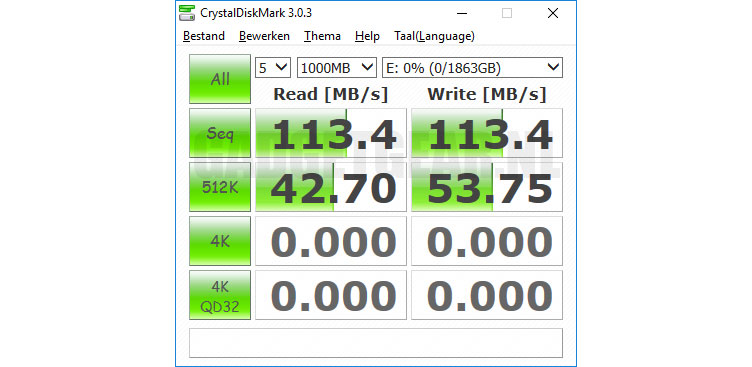Viewport: 752px width, 367px height.
Task: Click 512K read result 42.70
Action: (331, 187)
